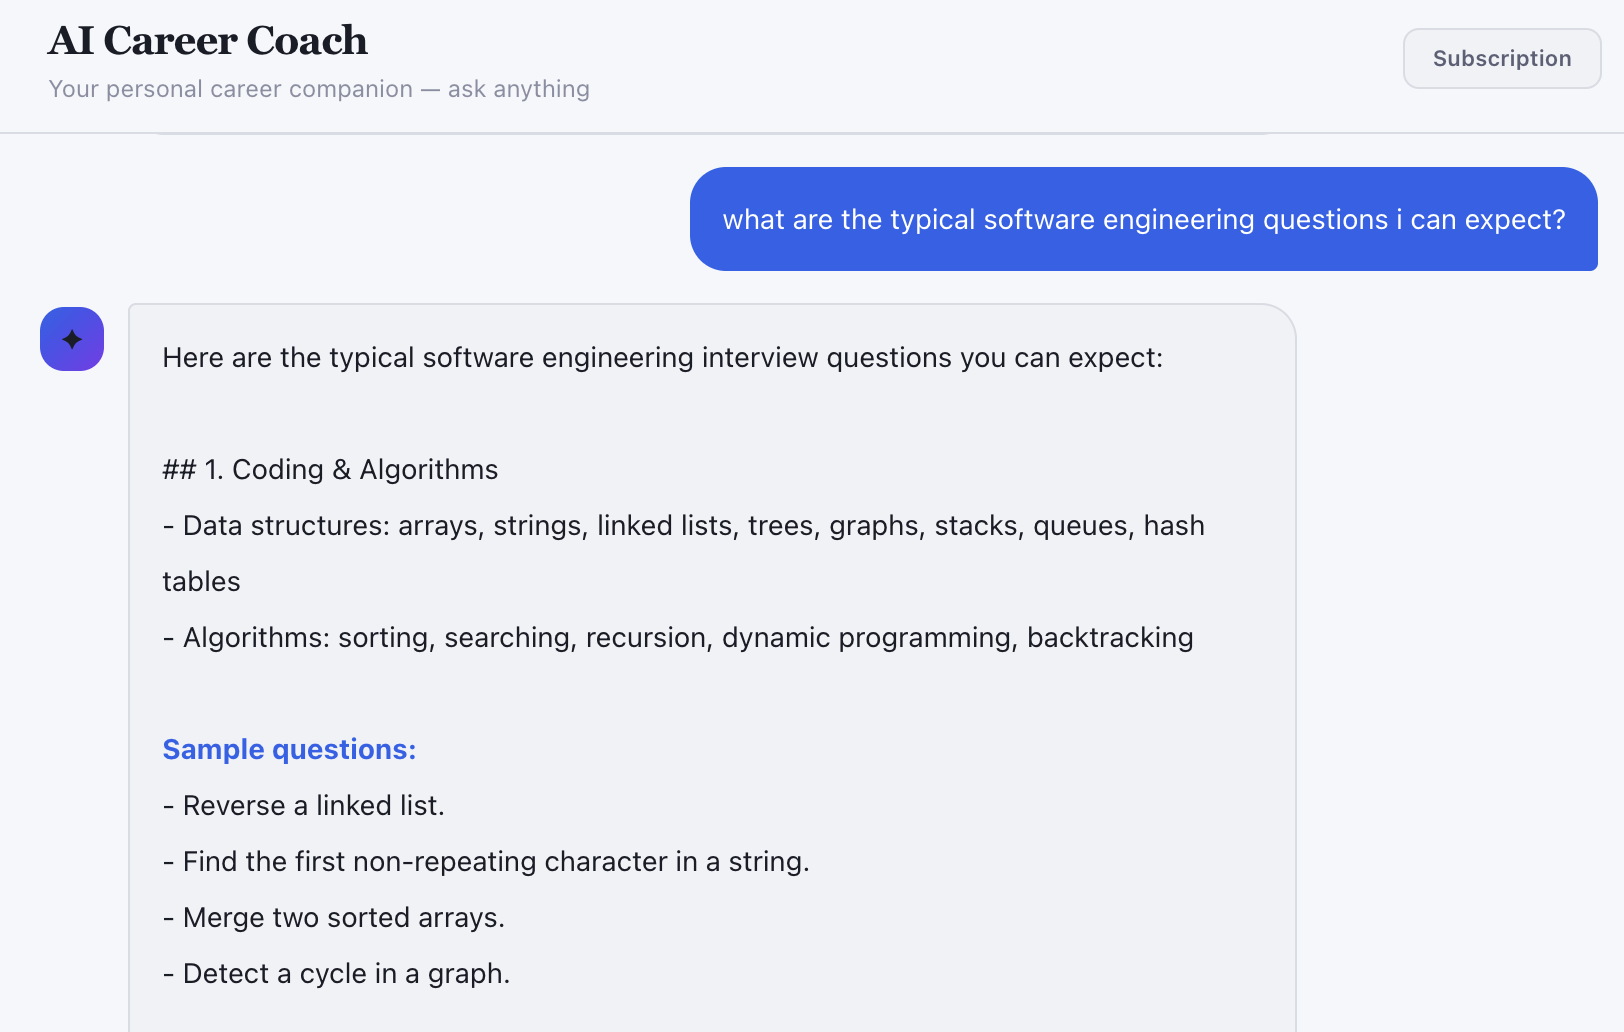Image resolution: width=1624 pixels, height=1032 pixels.
Task: Click the tagline under the app title
Action: click(x=318, y=89)
